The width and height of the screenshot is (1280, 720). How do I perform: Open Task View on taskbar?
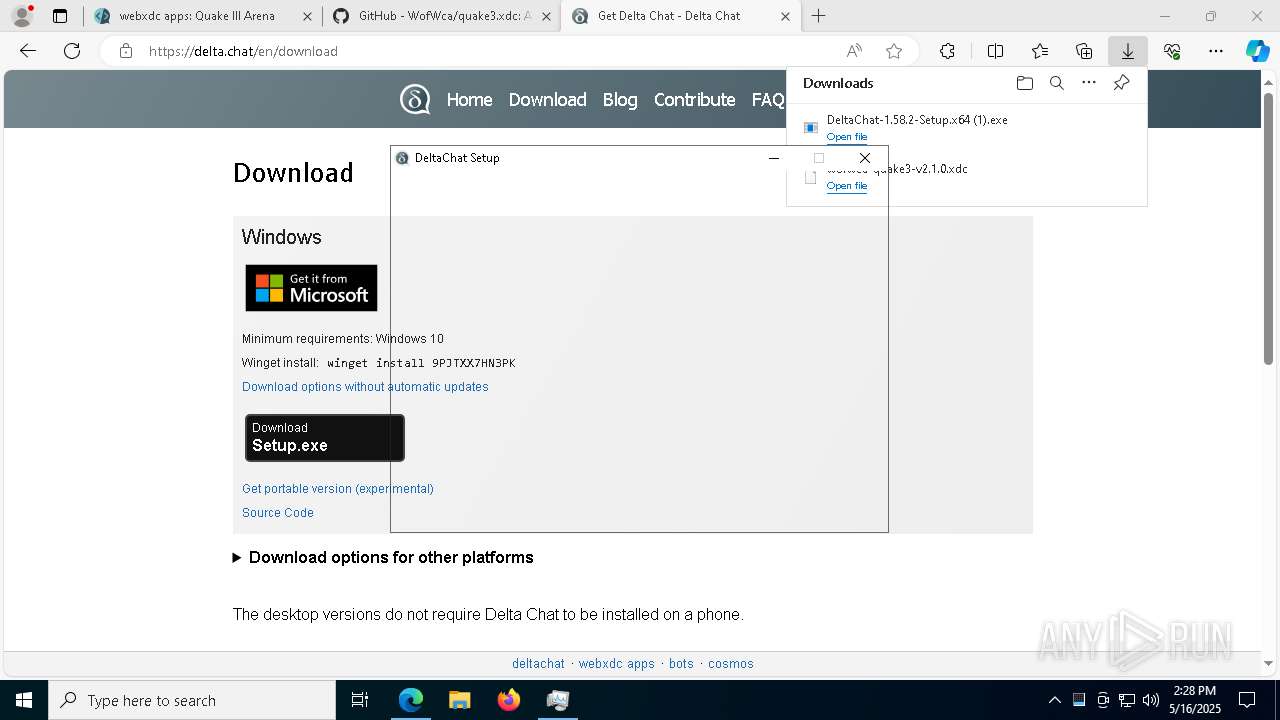coord(360,700)
